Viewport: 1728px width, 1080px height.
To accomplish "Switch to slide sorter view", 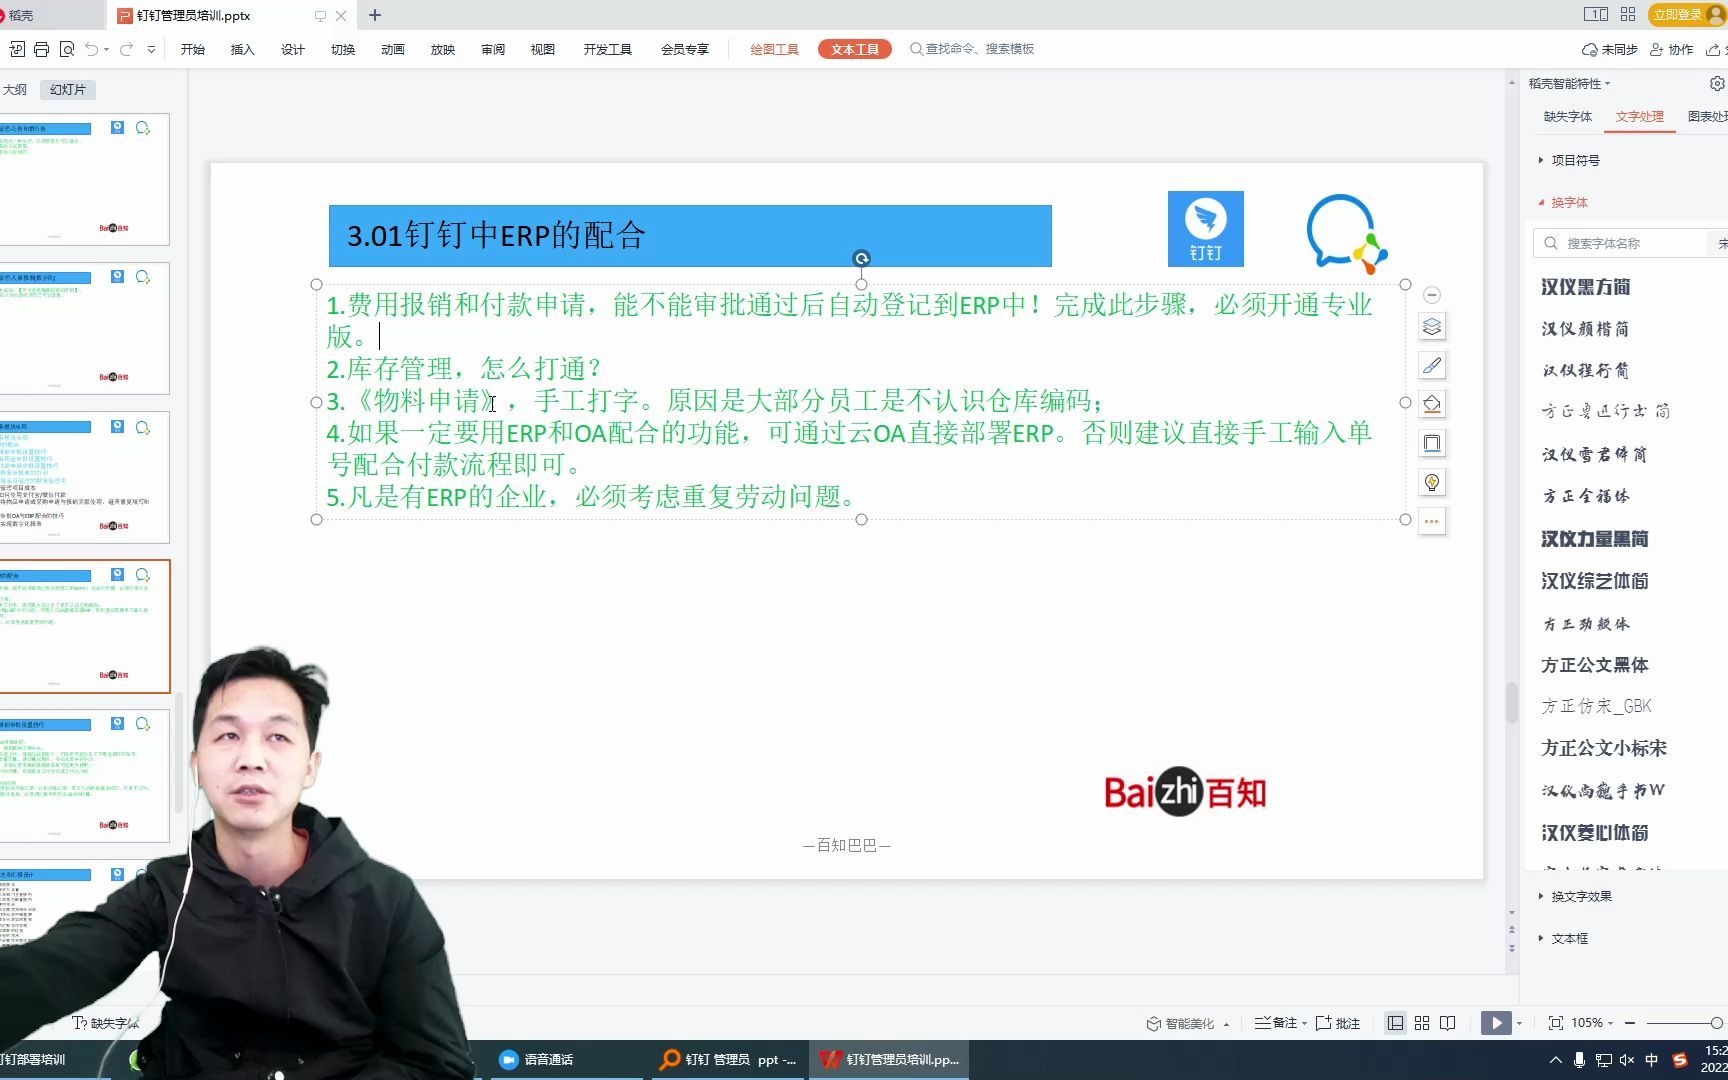I will (1422, 1023).
